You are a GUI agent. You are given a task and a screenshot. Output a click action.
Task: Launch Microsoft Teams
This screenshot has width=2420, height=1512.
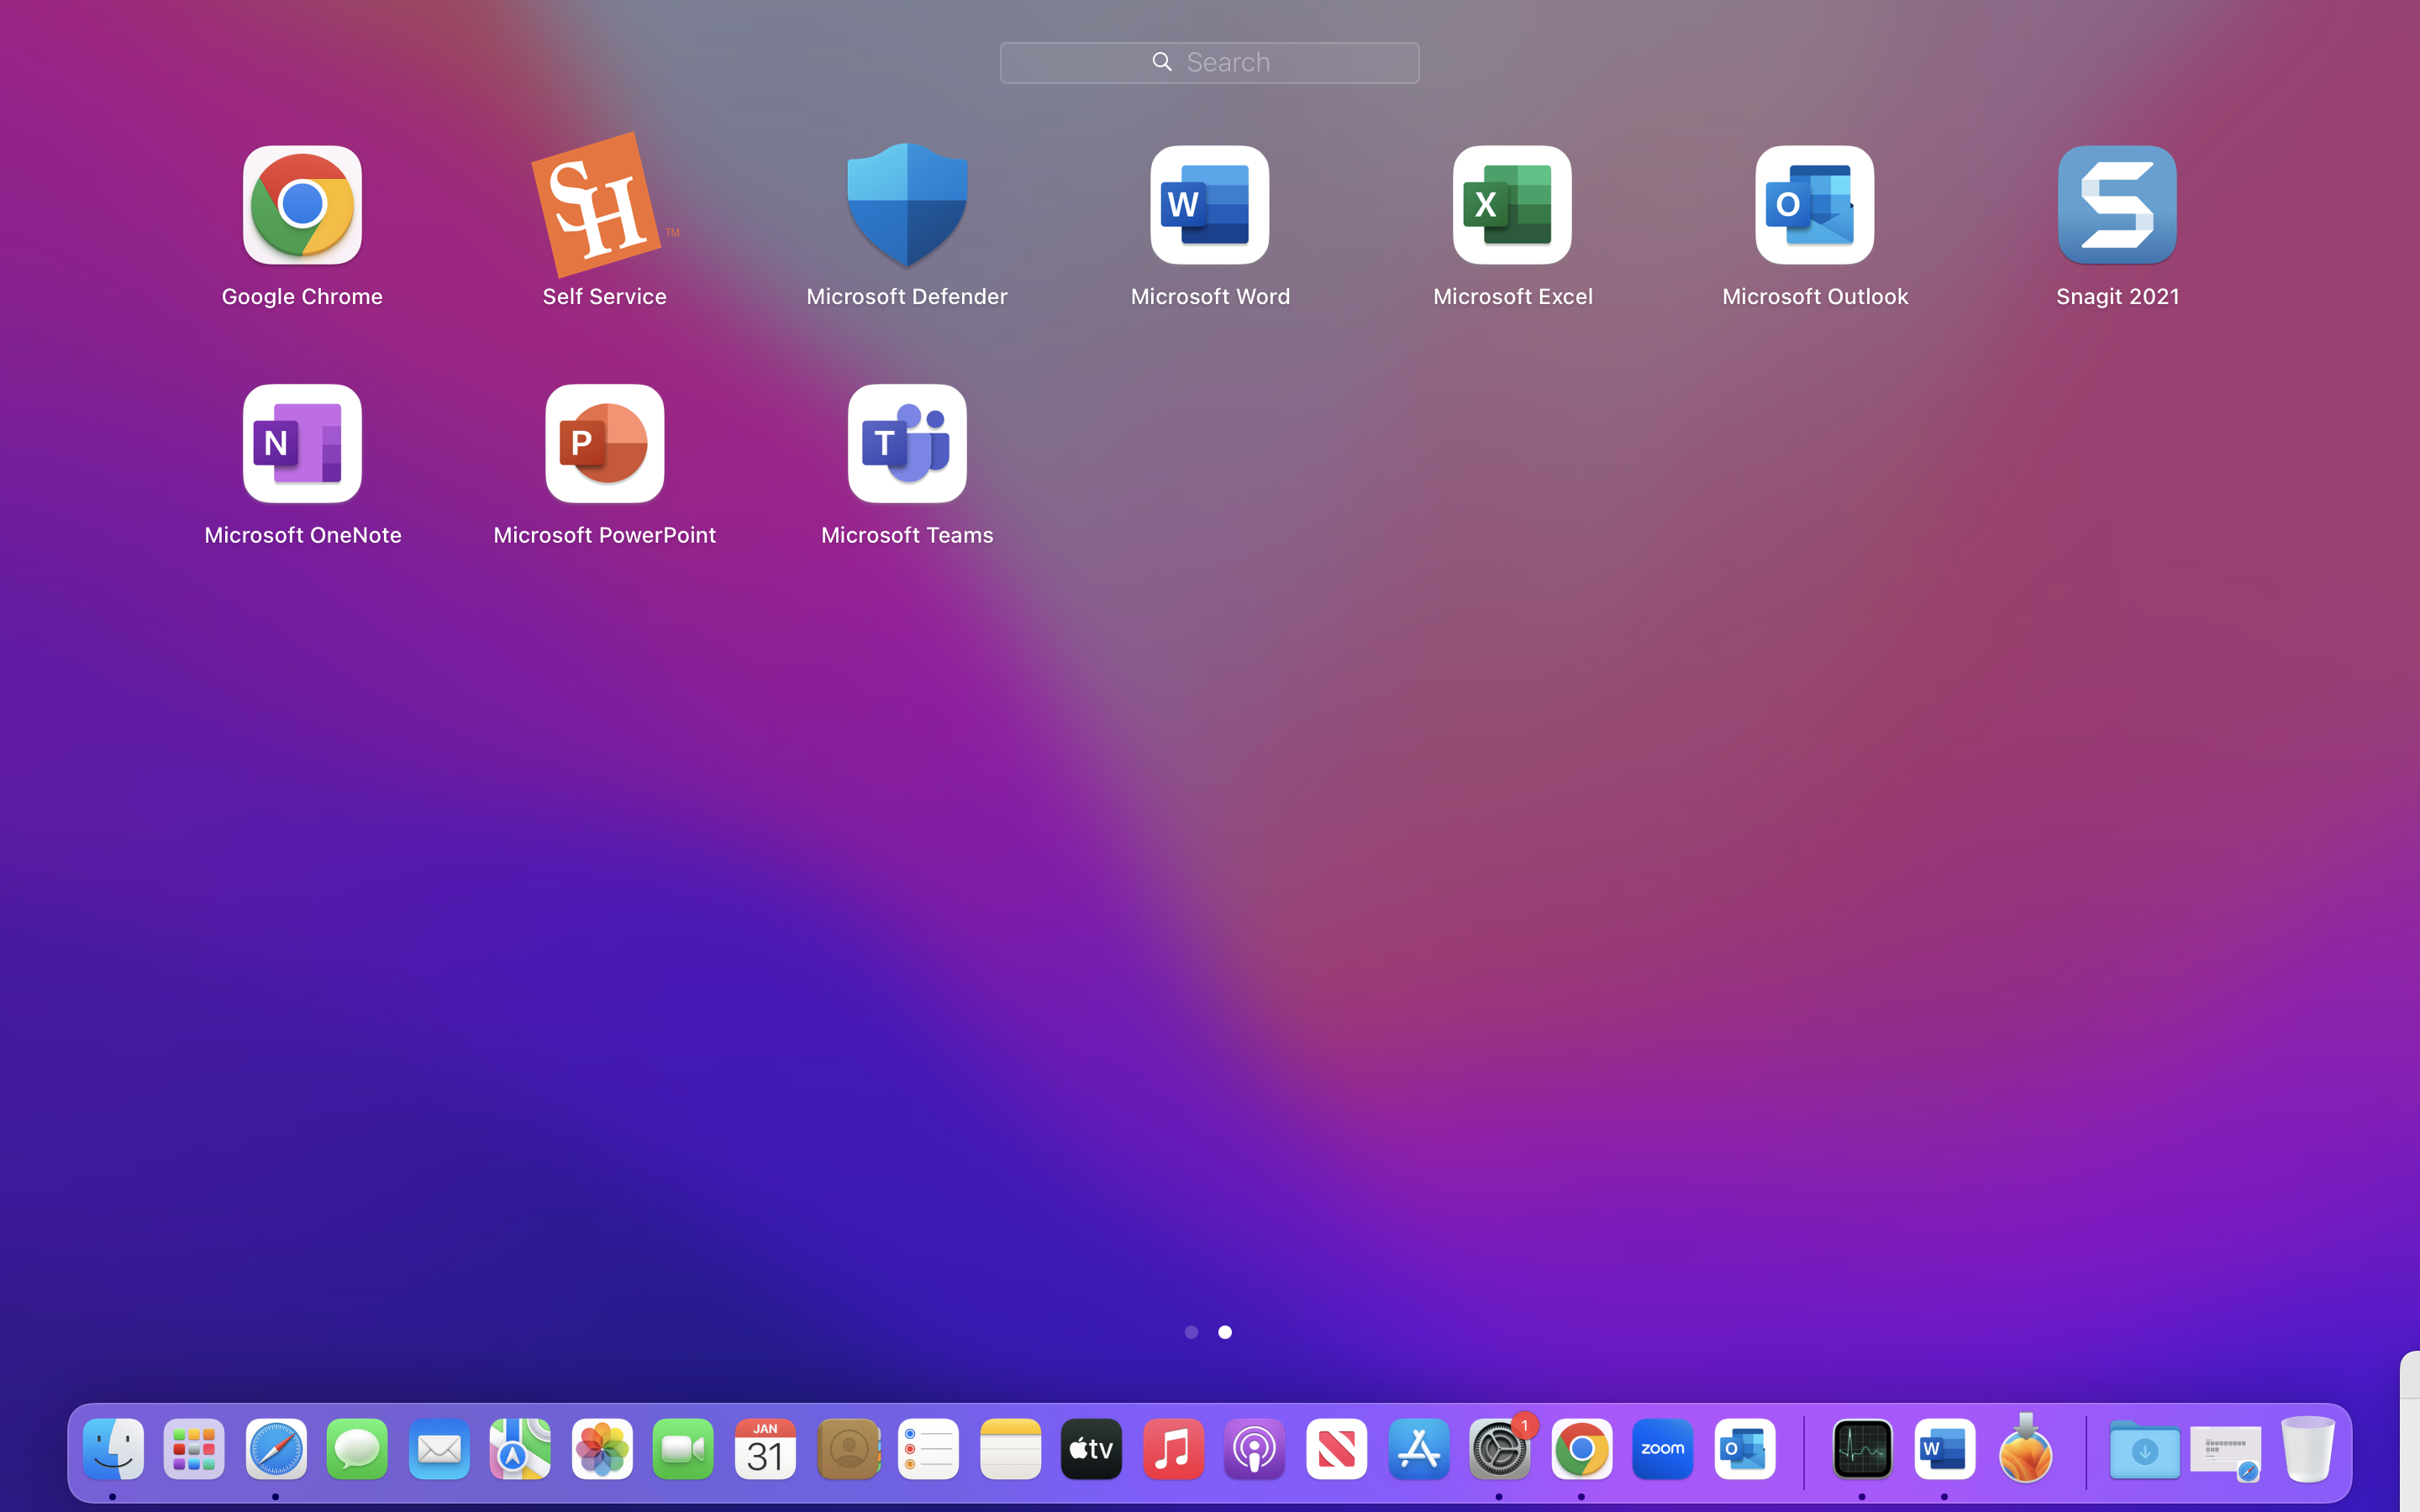[907, 444]
